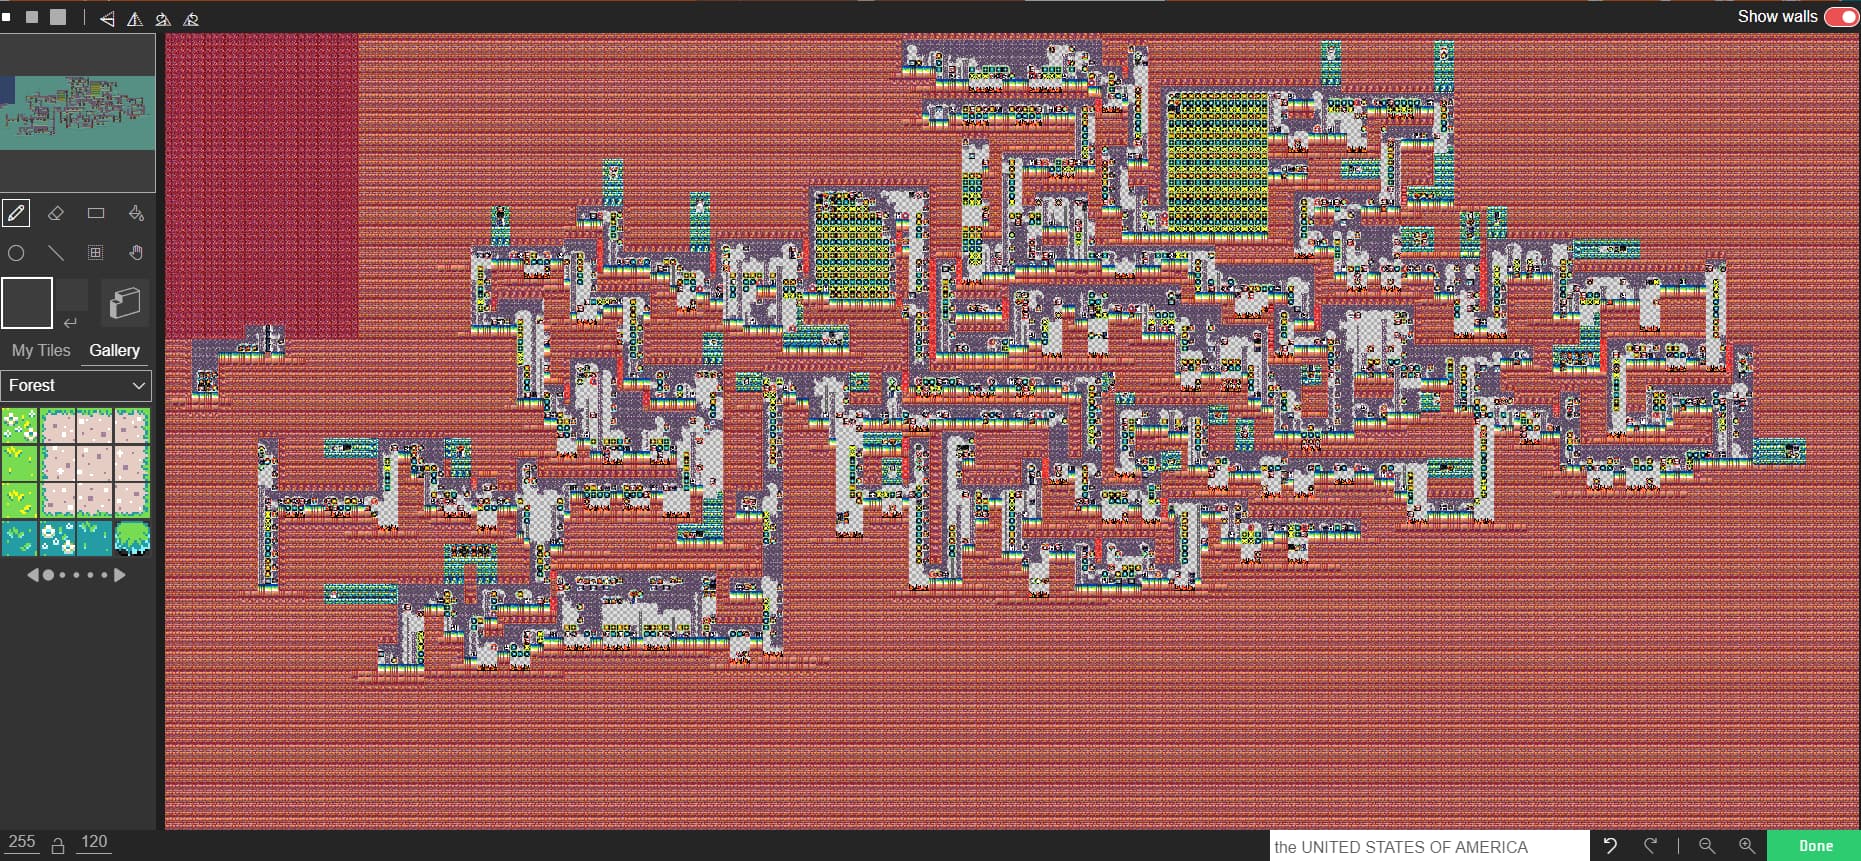This screenshot has width=1861, height=861.
Task: Select the pencil draw tool
Action: [x=16, y=213]
